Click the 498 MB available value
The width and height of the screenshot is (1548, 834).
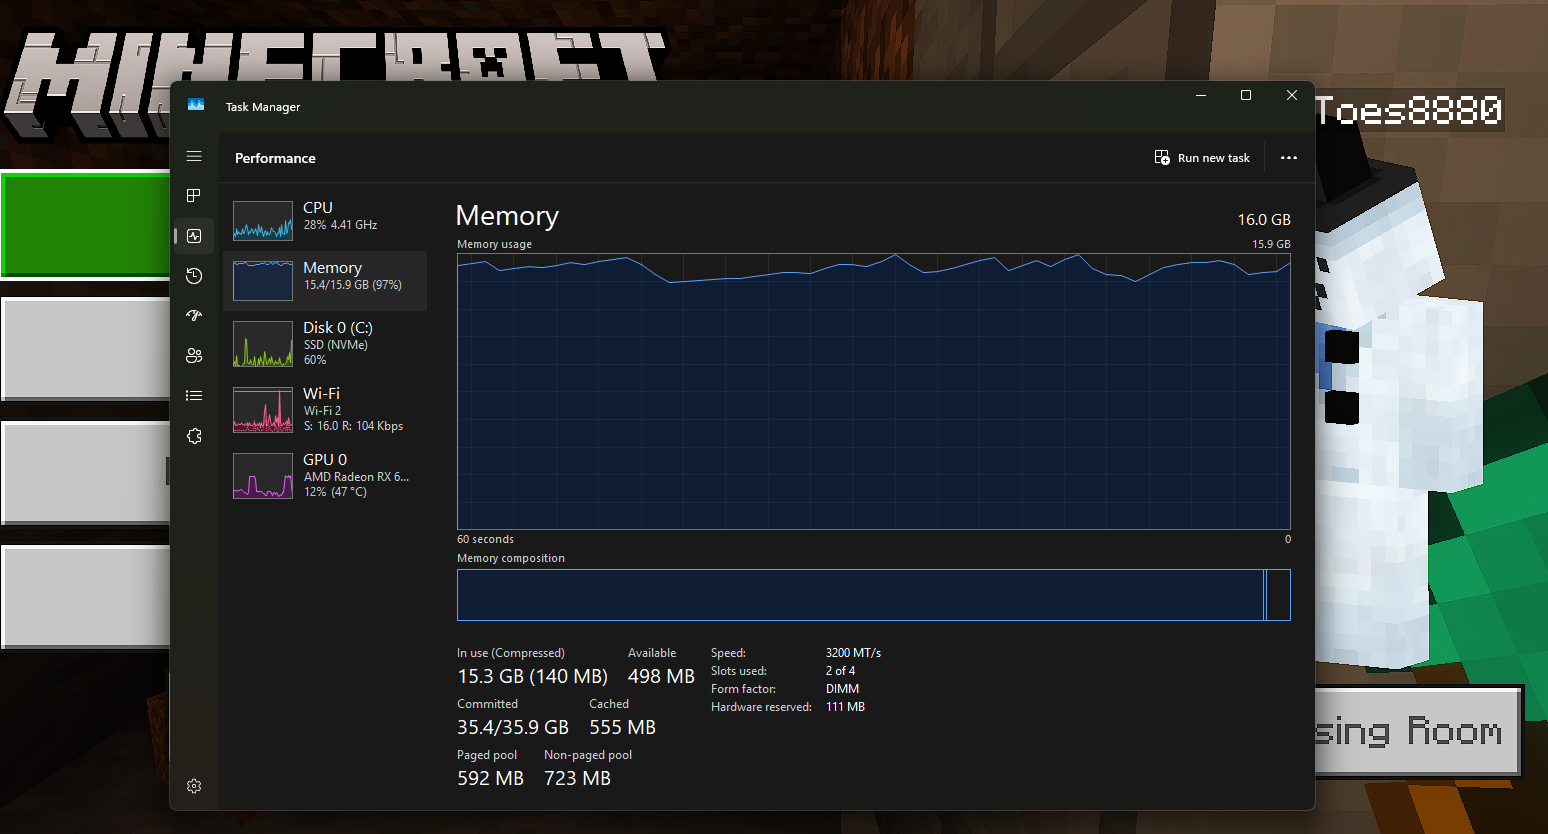pos(661,677)
